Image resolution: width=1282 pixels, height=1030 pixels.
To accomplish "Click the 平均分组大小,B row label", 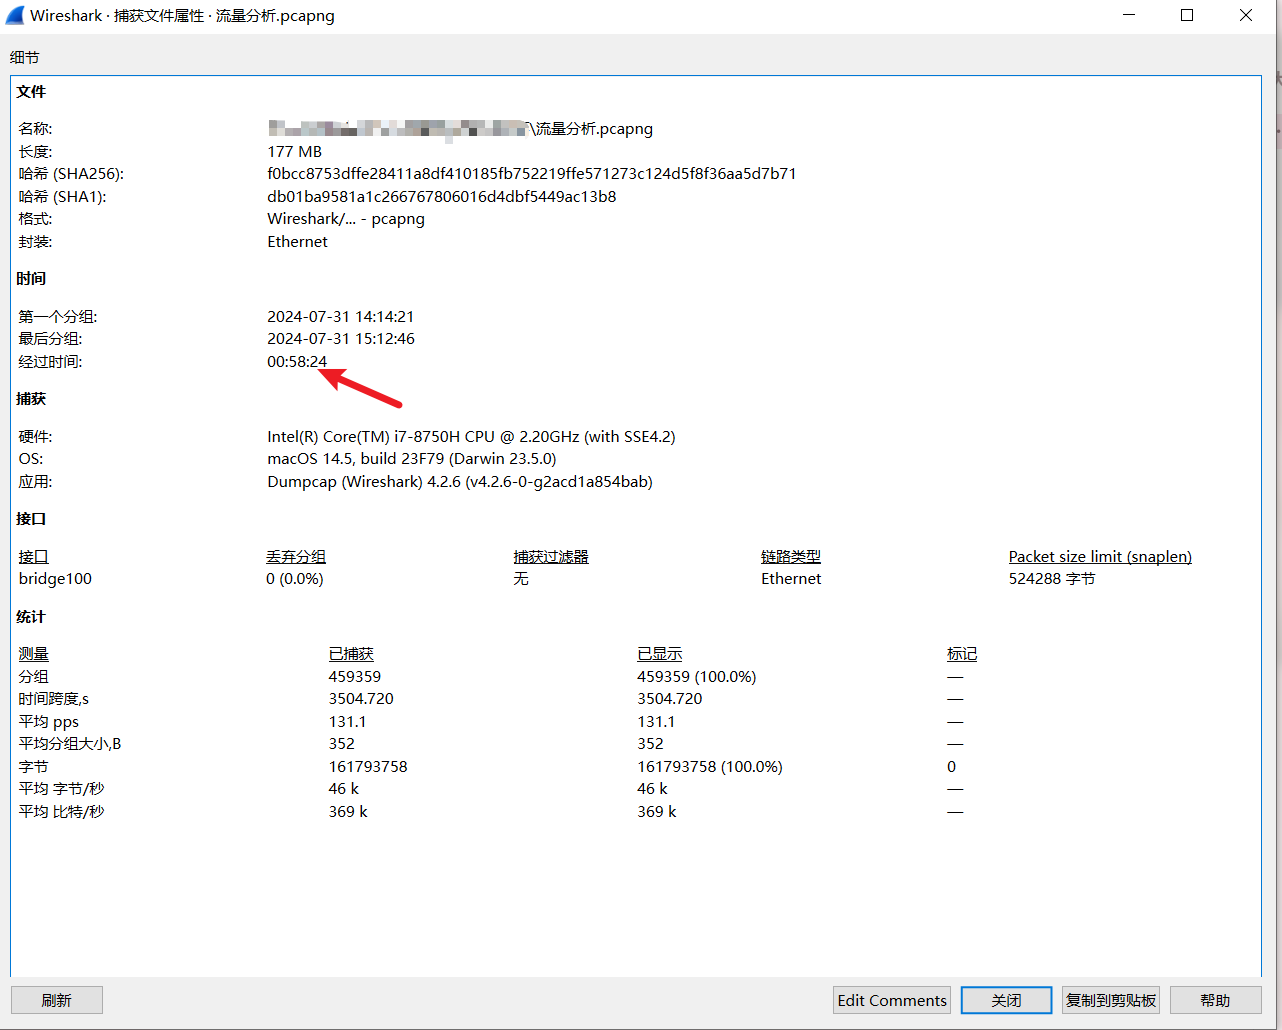I will point(70,744).
